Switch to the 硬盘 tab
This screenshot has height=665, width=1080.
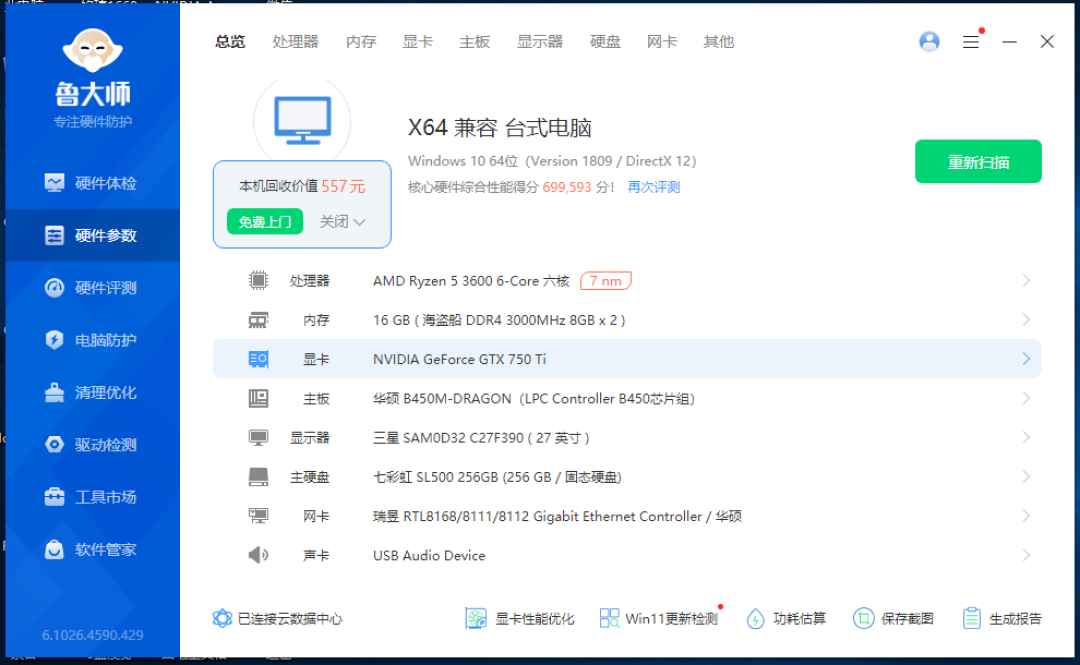605,42
